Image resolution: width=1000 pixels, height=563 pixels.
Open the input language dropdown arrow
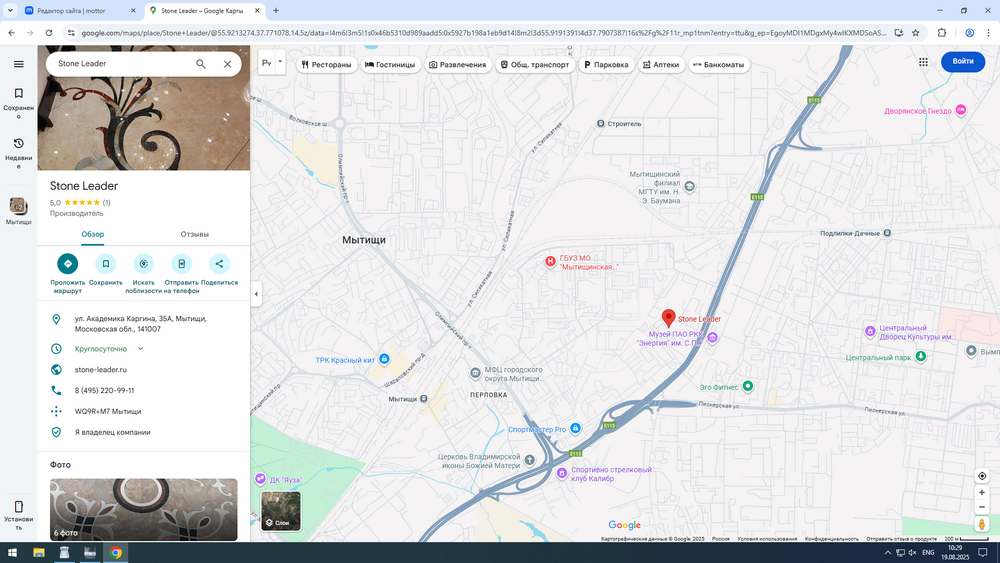pyautogui.click(x=282, y=62)
